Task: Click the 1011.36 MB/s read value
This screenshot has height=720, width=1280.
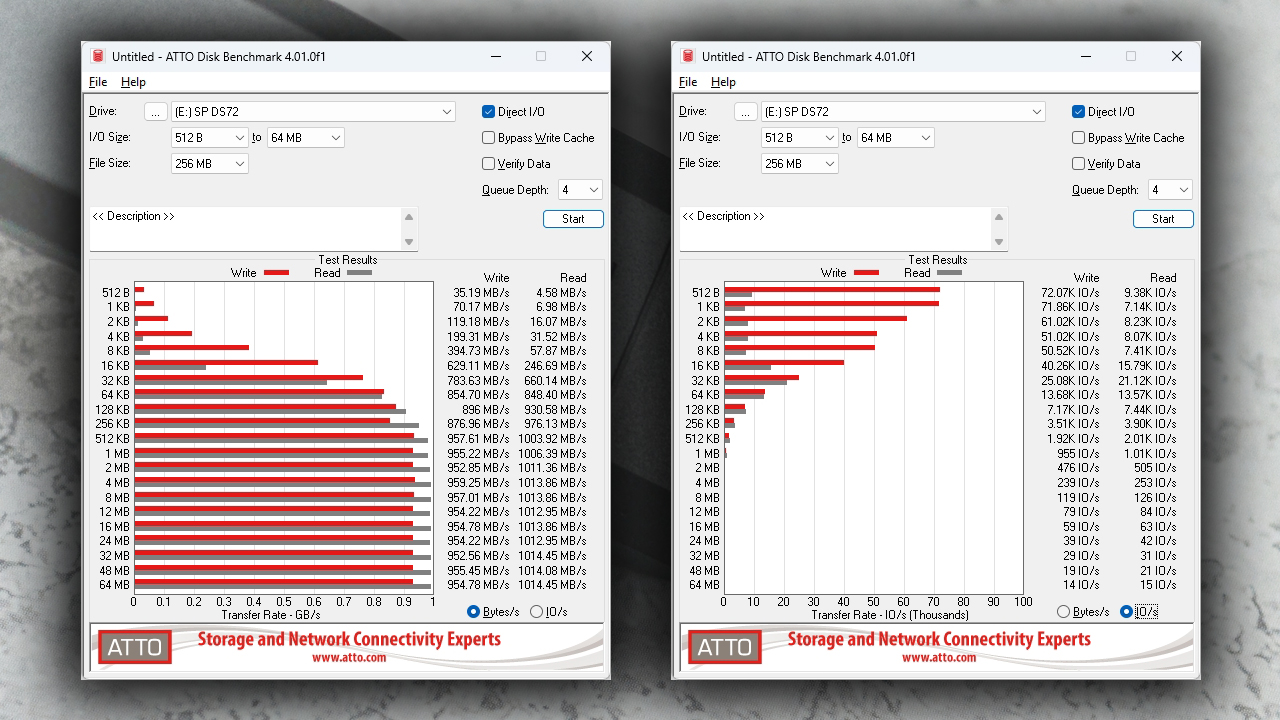Action: tap(553, 468)
